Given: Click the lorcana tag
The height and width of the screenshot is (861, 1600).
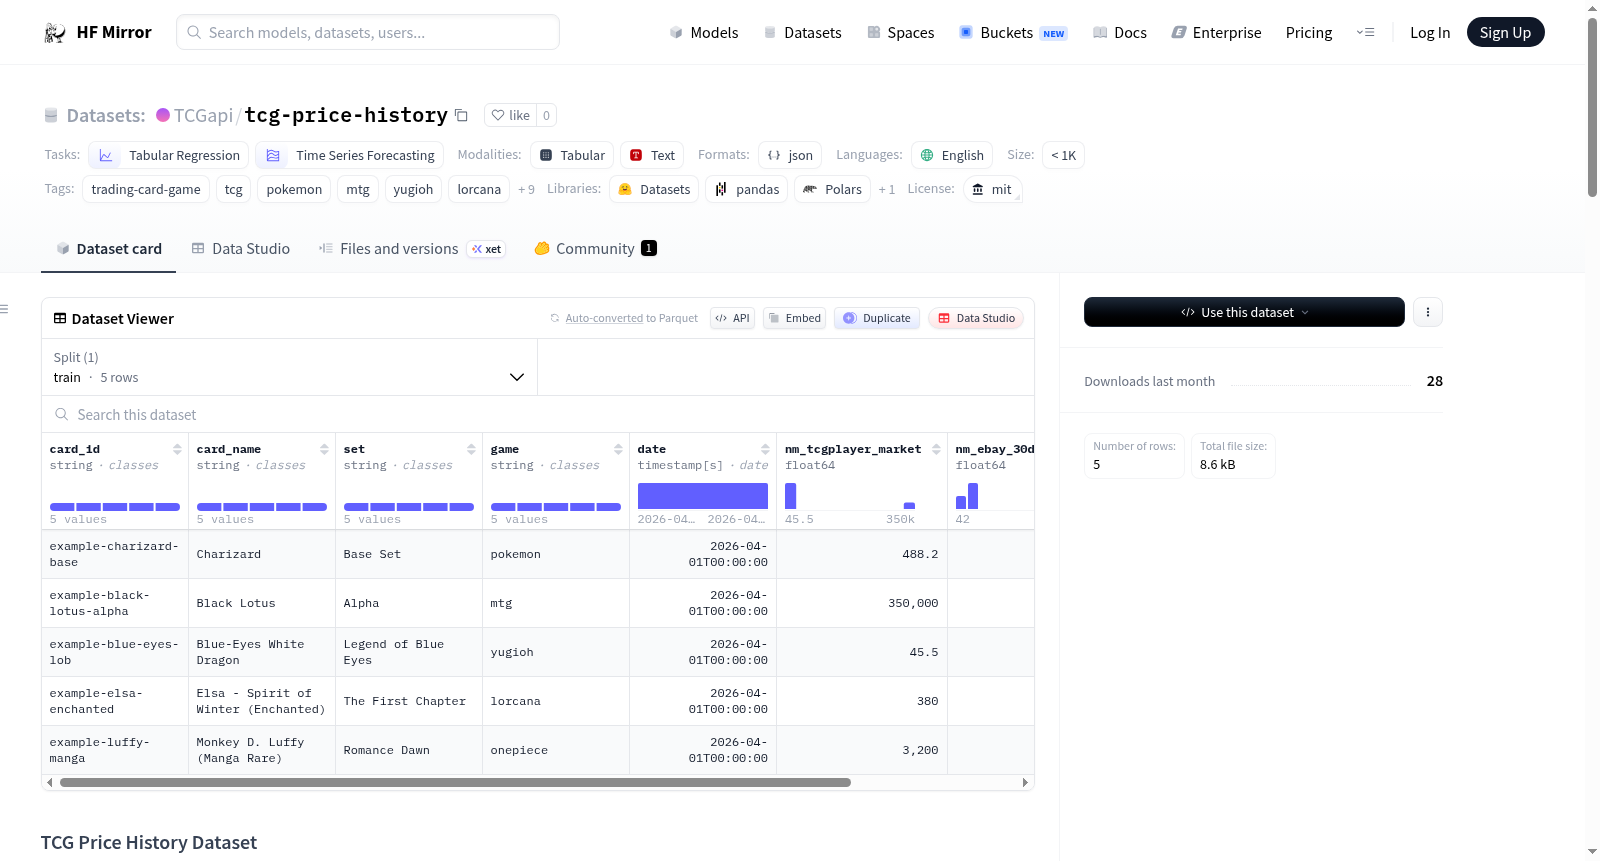Looking at the screenshot, I should 479,189.
